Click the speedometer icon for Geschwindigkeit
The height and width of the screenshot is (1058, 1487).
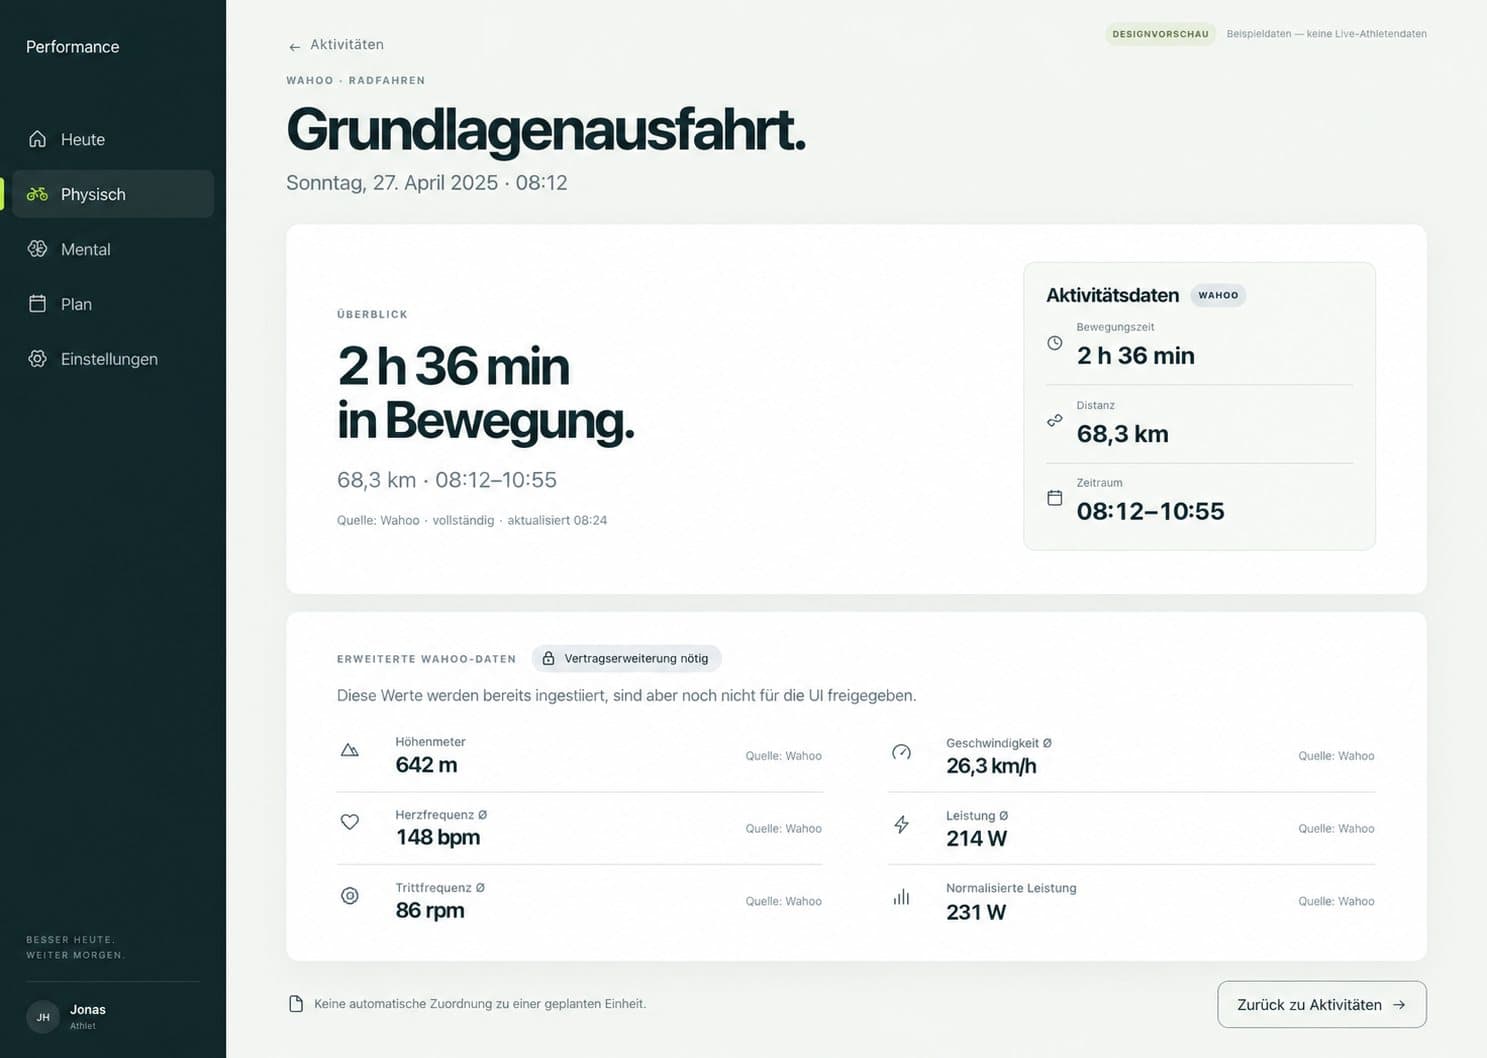(901, 752)
